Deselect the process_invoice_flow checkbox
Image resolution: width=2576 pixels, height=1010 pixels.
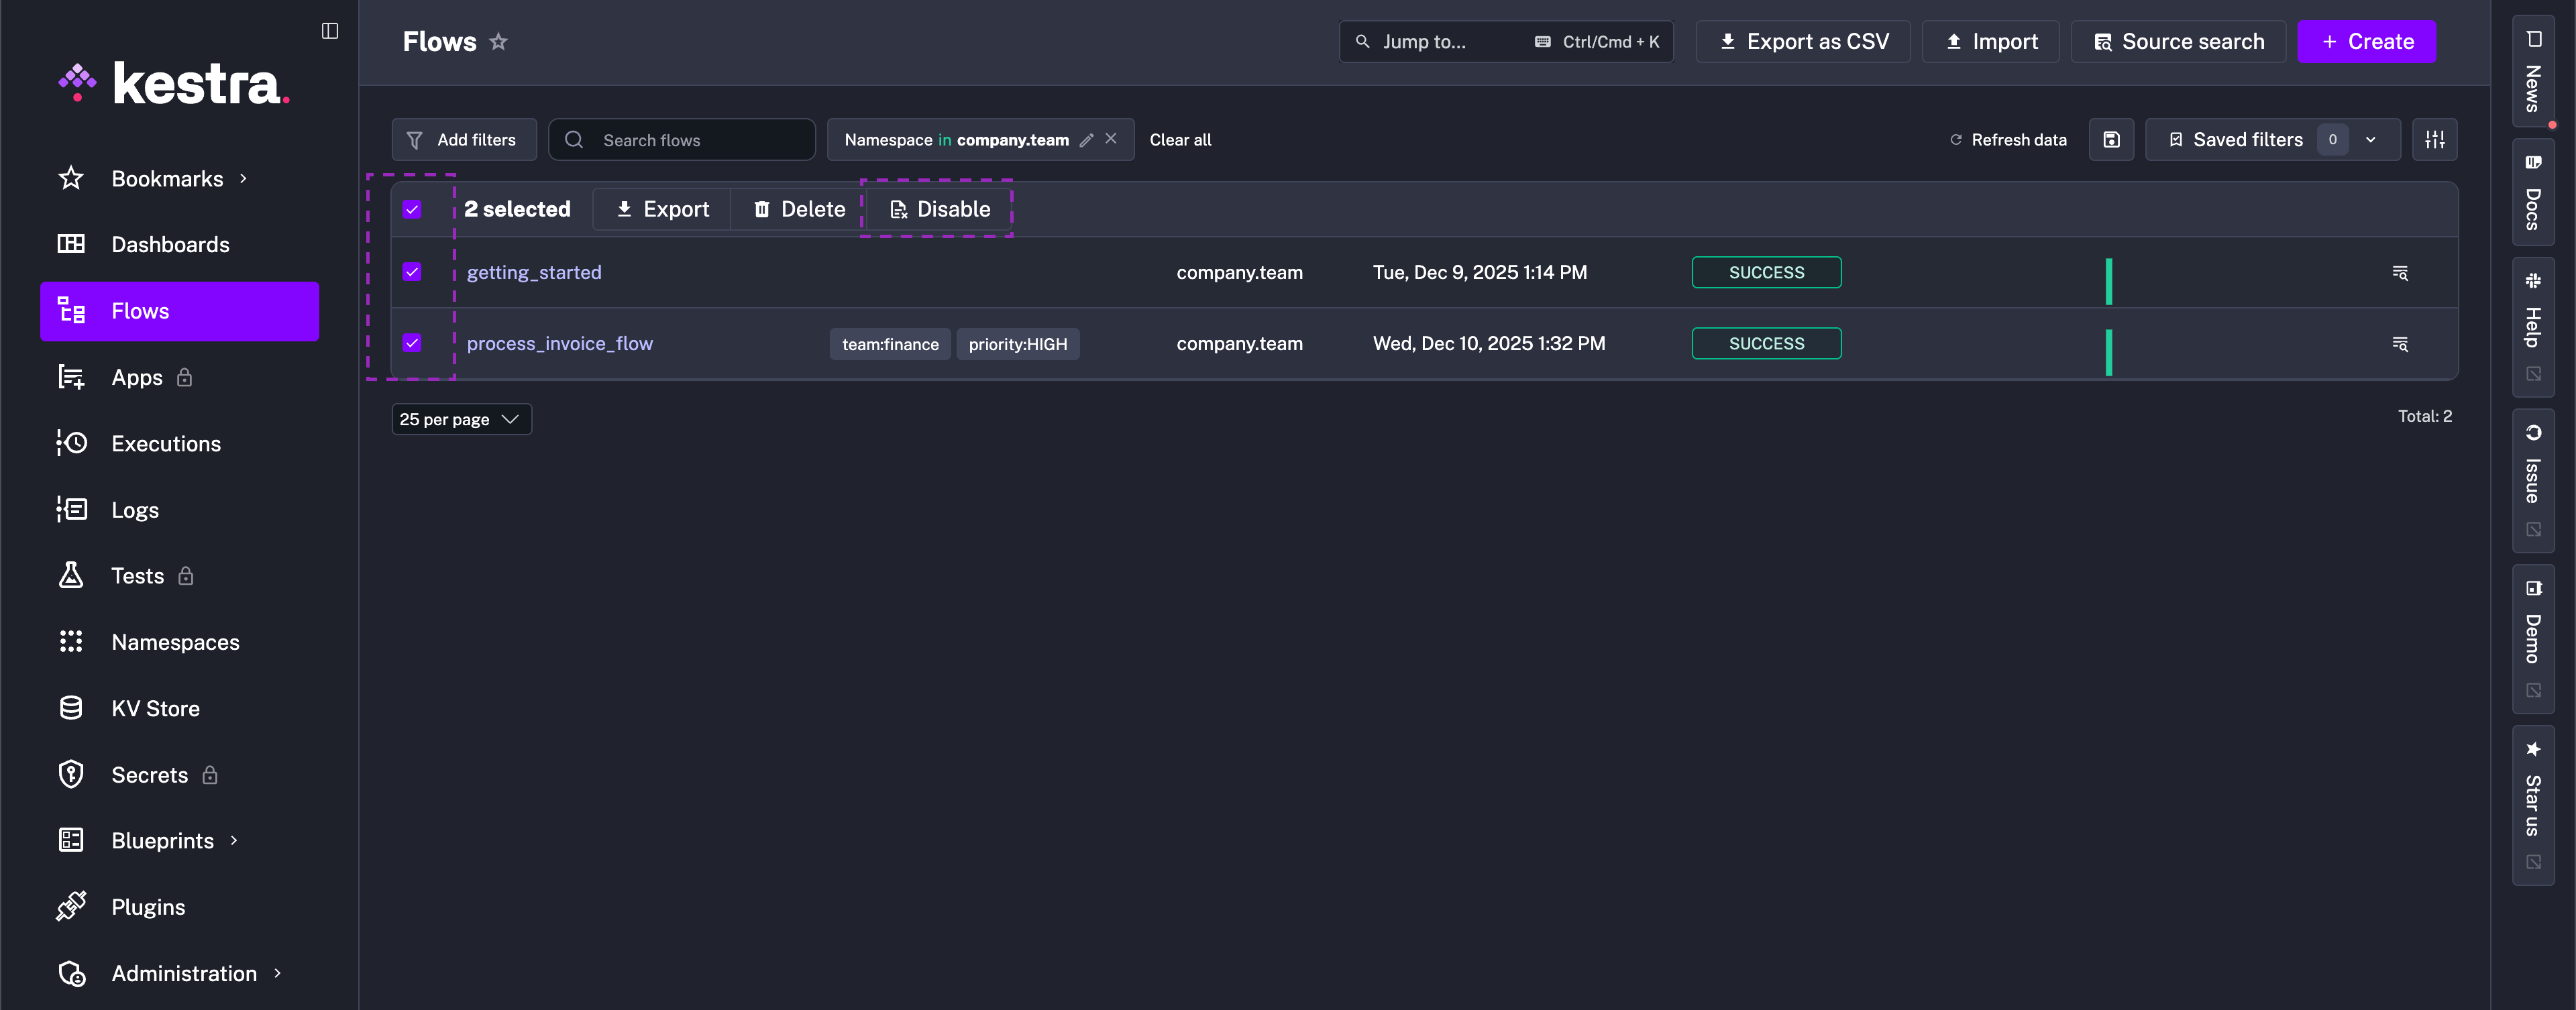pos(412,343)
